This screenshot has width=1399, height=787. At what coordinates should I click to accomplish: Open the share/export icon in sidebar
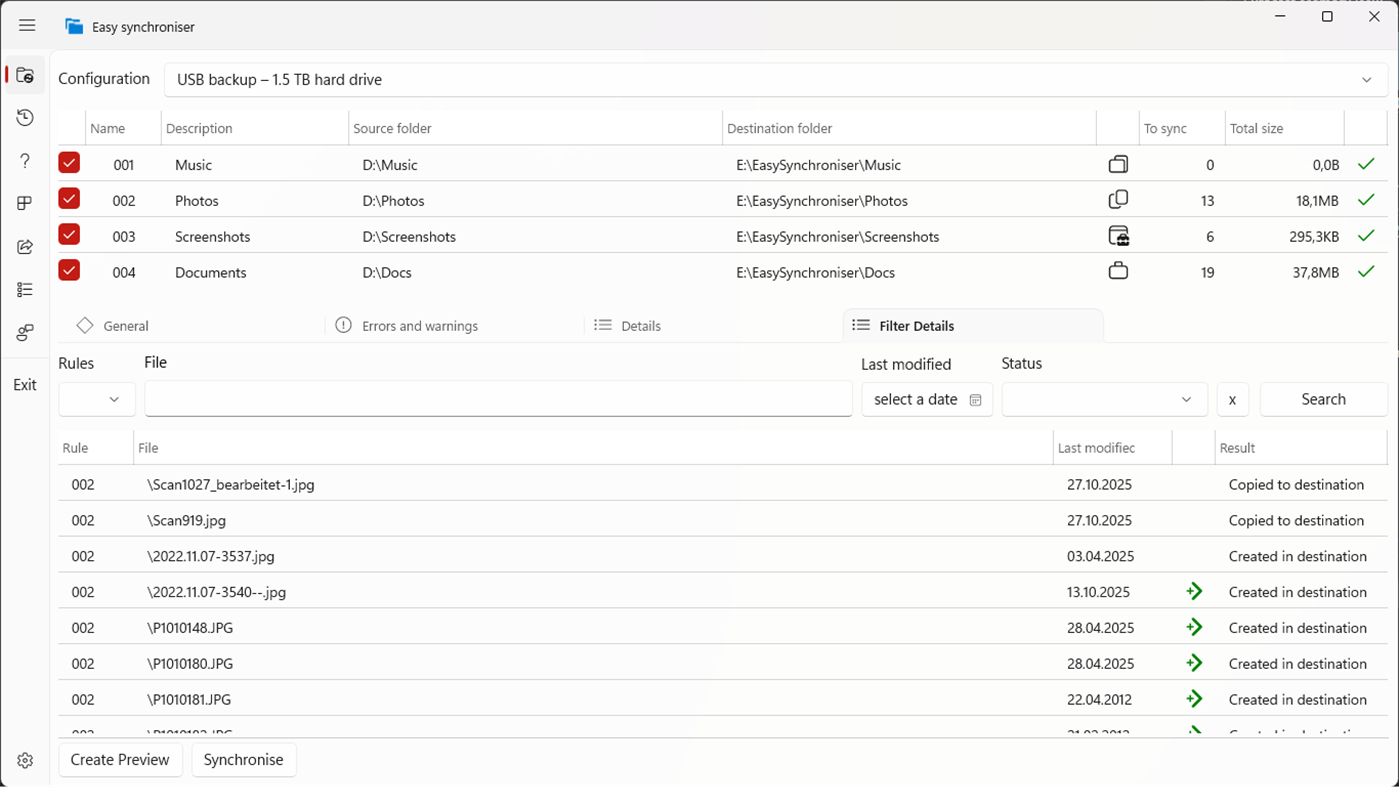[x=25, y=247]
